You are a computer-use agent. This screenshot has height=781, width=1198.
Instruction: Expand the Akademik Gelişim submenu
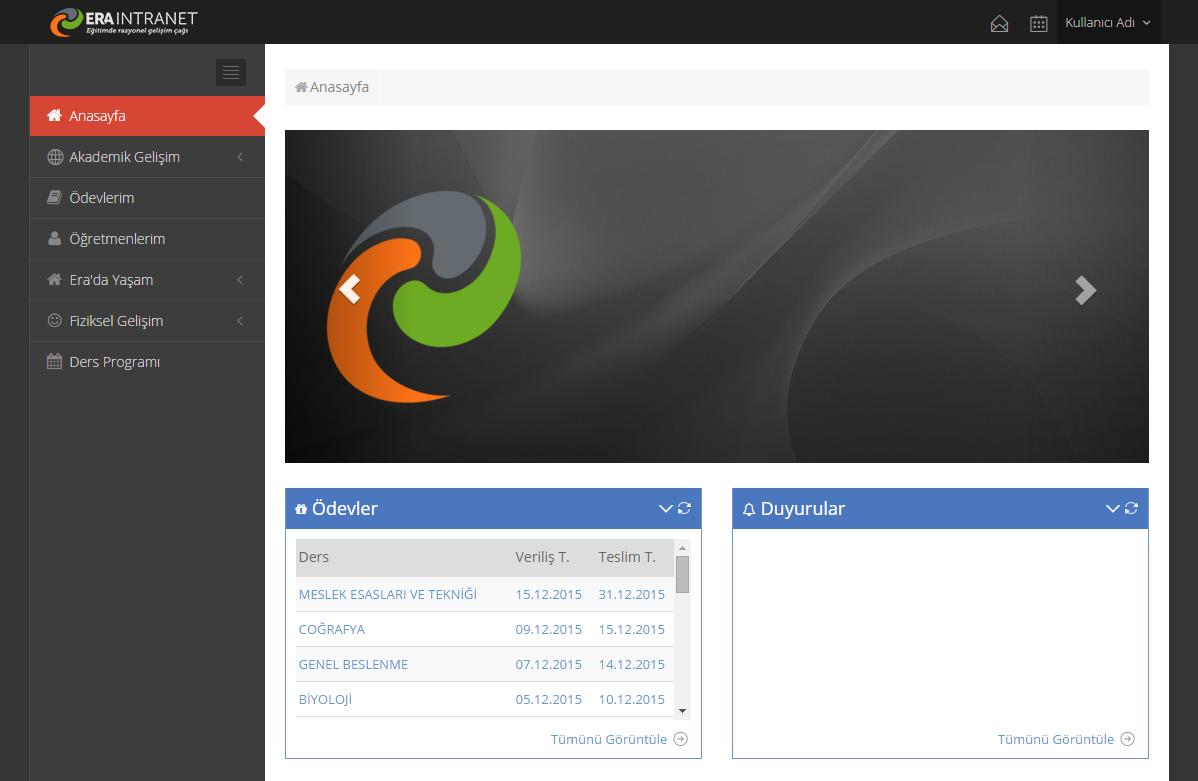[x=124, y=157]
